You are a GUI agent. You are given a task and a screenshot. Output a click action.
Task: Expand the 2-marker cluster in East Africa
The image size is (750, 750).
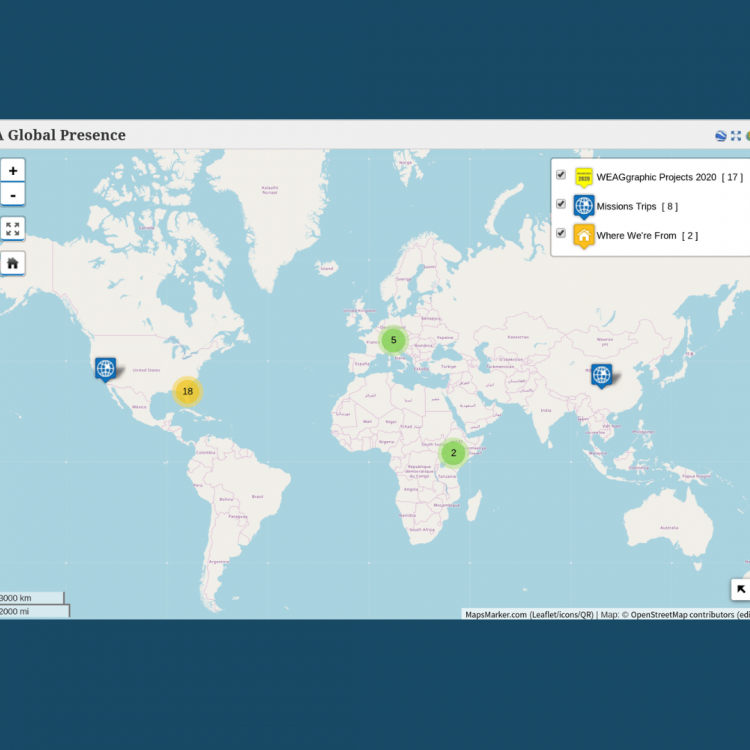(453, 453)
